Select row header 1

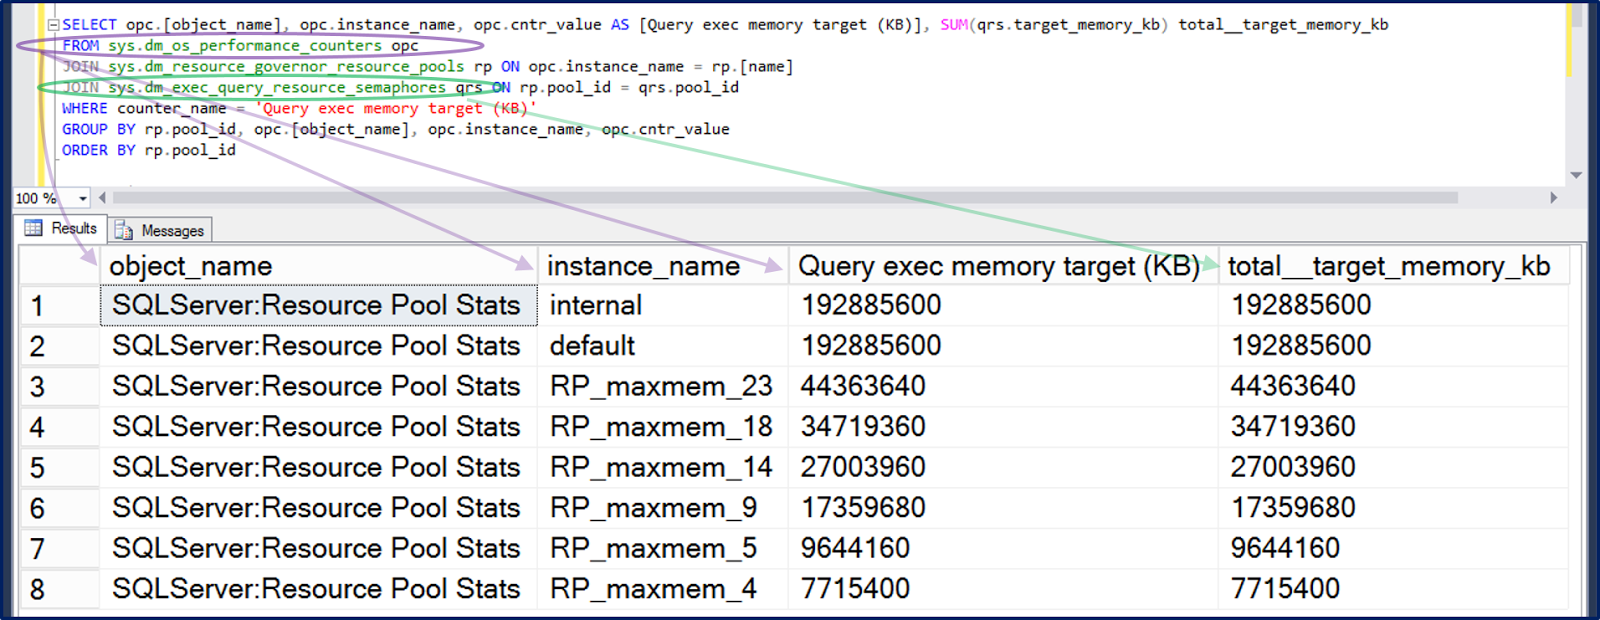point(60,305)
